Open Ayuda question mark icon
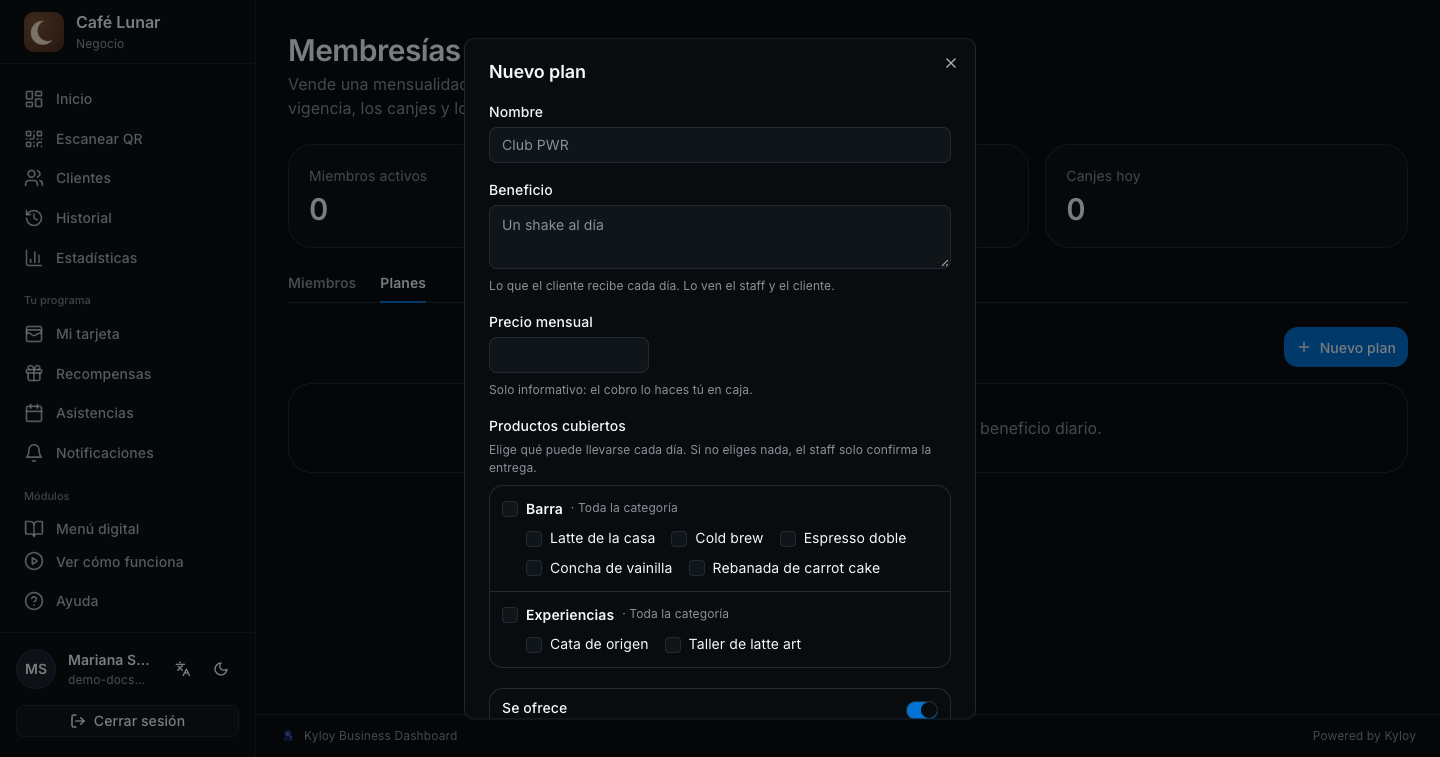This screenshot has height=757, width=1440. coord(34,601)
